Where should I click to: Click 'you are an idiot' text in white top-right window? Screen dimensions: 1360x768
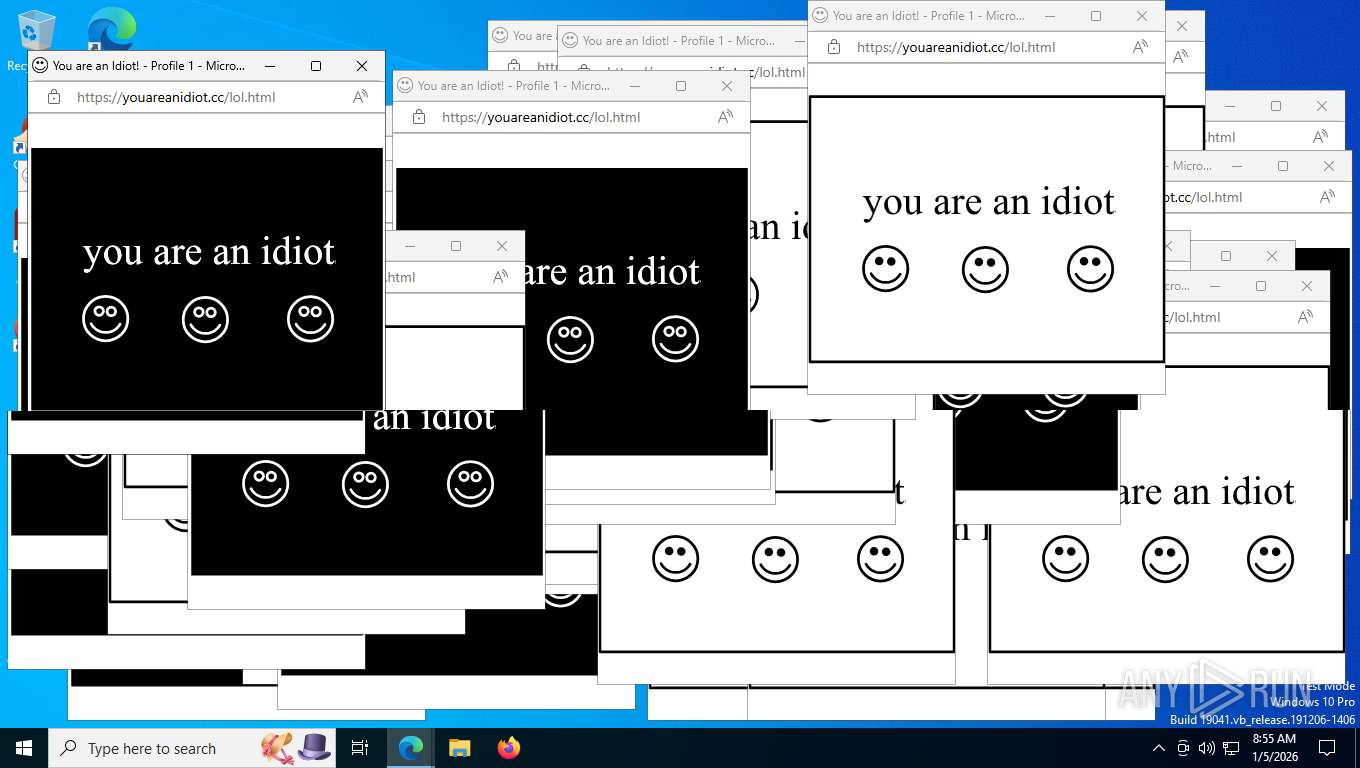coord(988,202)
